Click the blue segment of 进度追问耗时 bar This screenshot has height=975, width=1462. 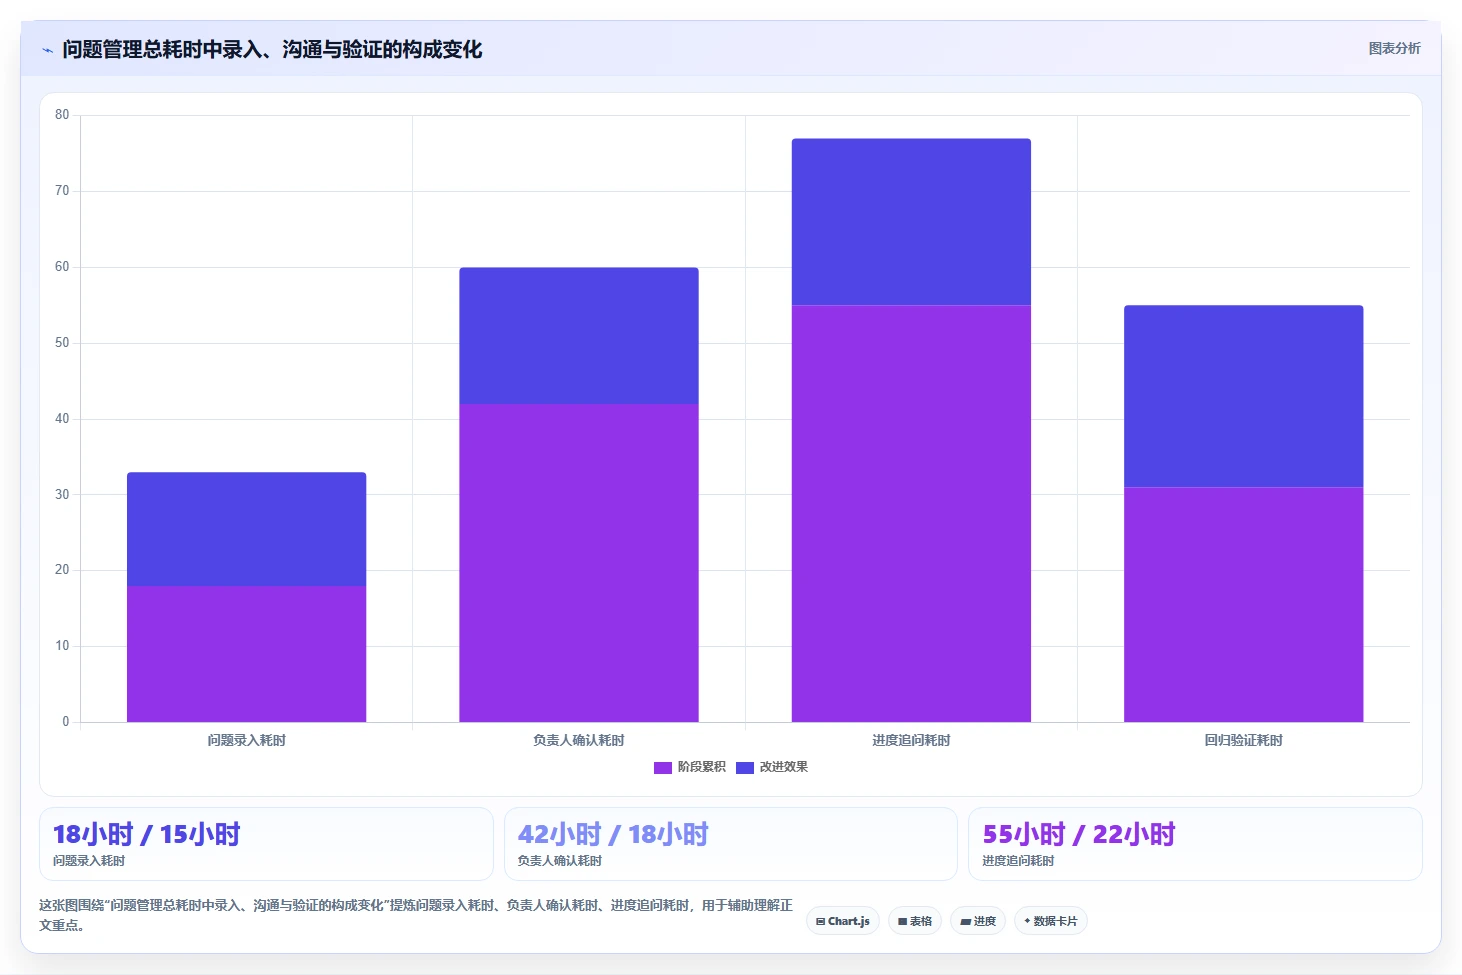(911, 222)
